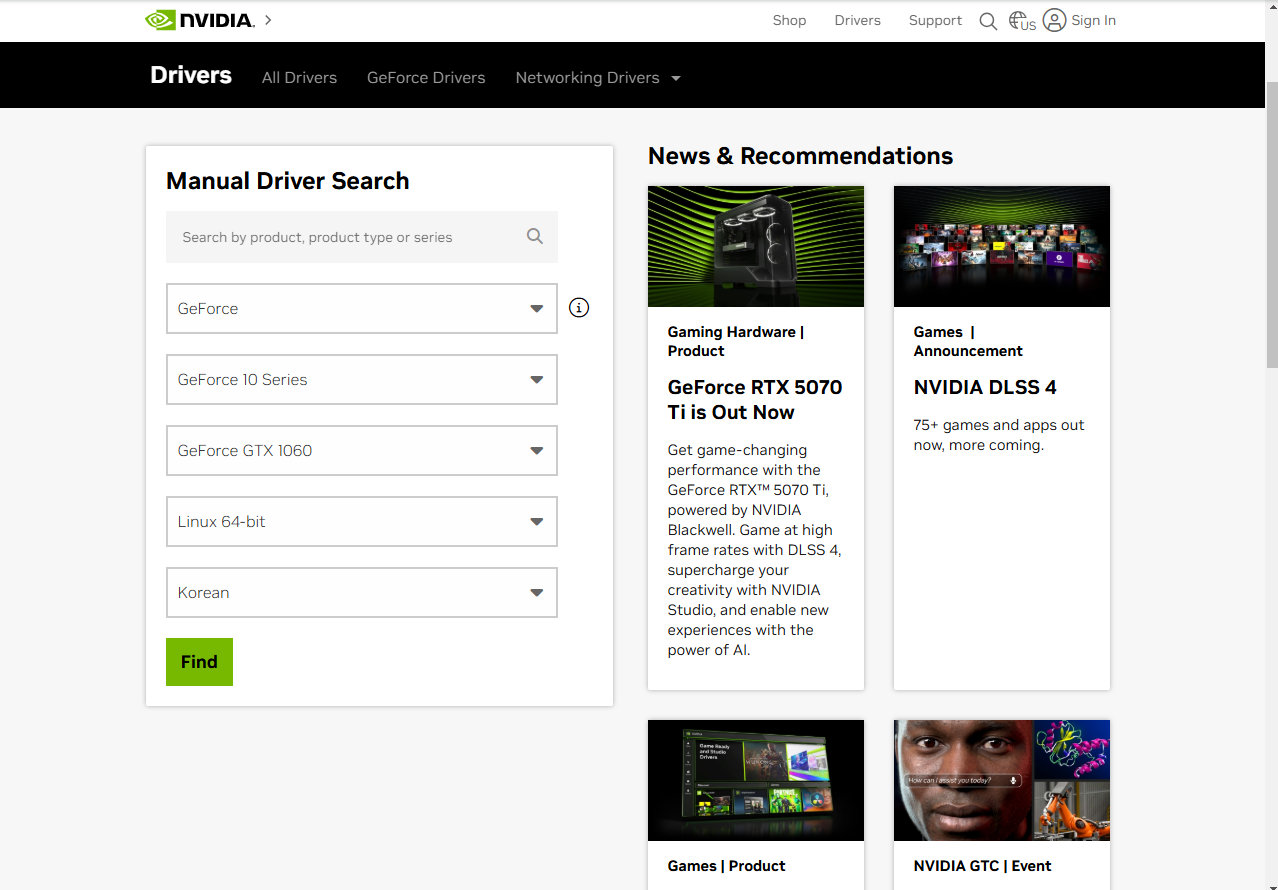Switch to All Drivers tab
The height and width of the screenshot is (890, 1278).
(x=299, y=77)
